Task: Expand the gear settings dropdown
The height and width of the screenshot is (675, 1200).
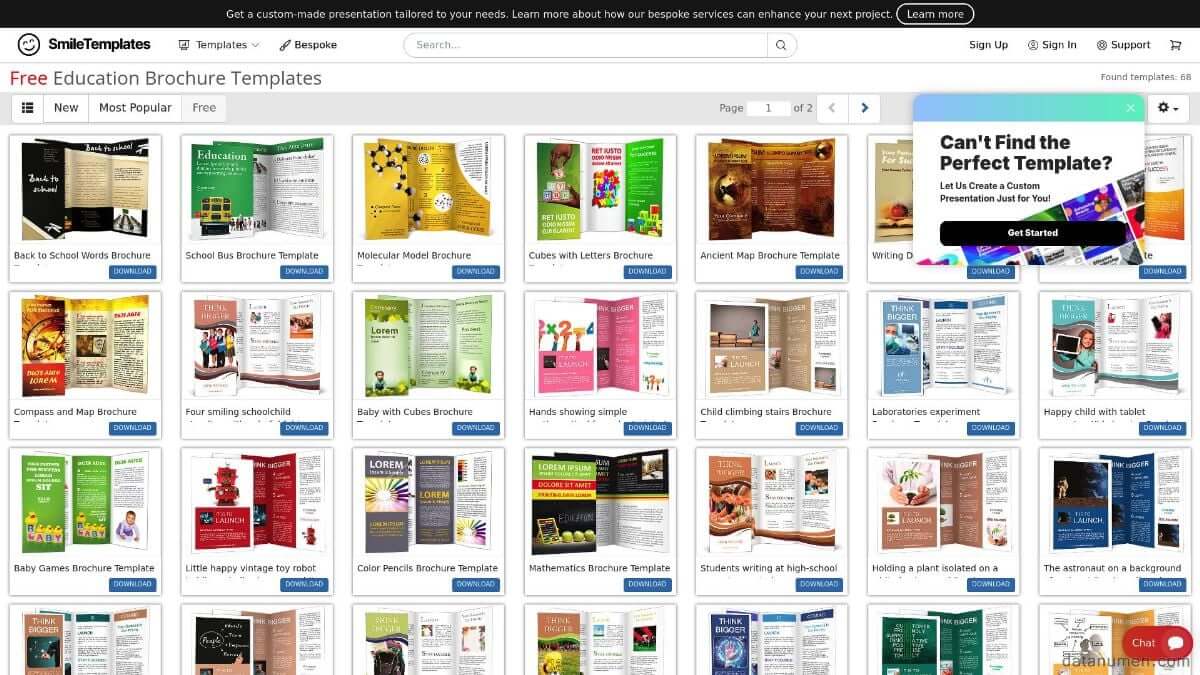Action: coord(1167,108)
